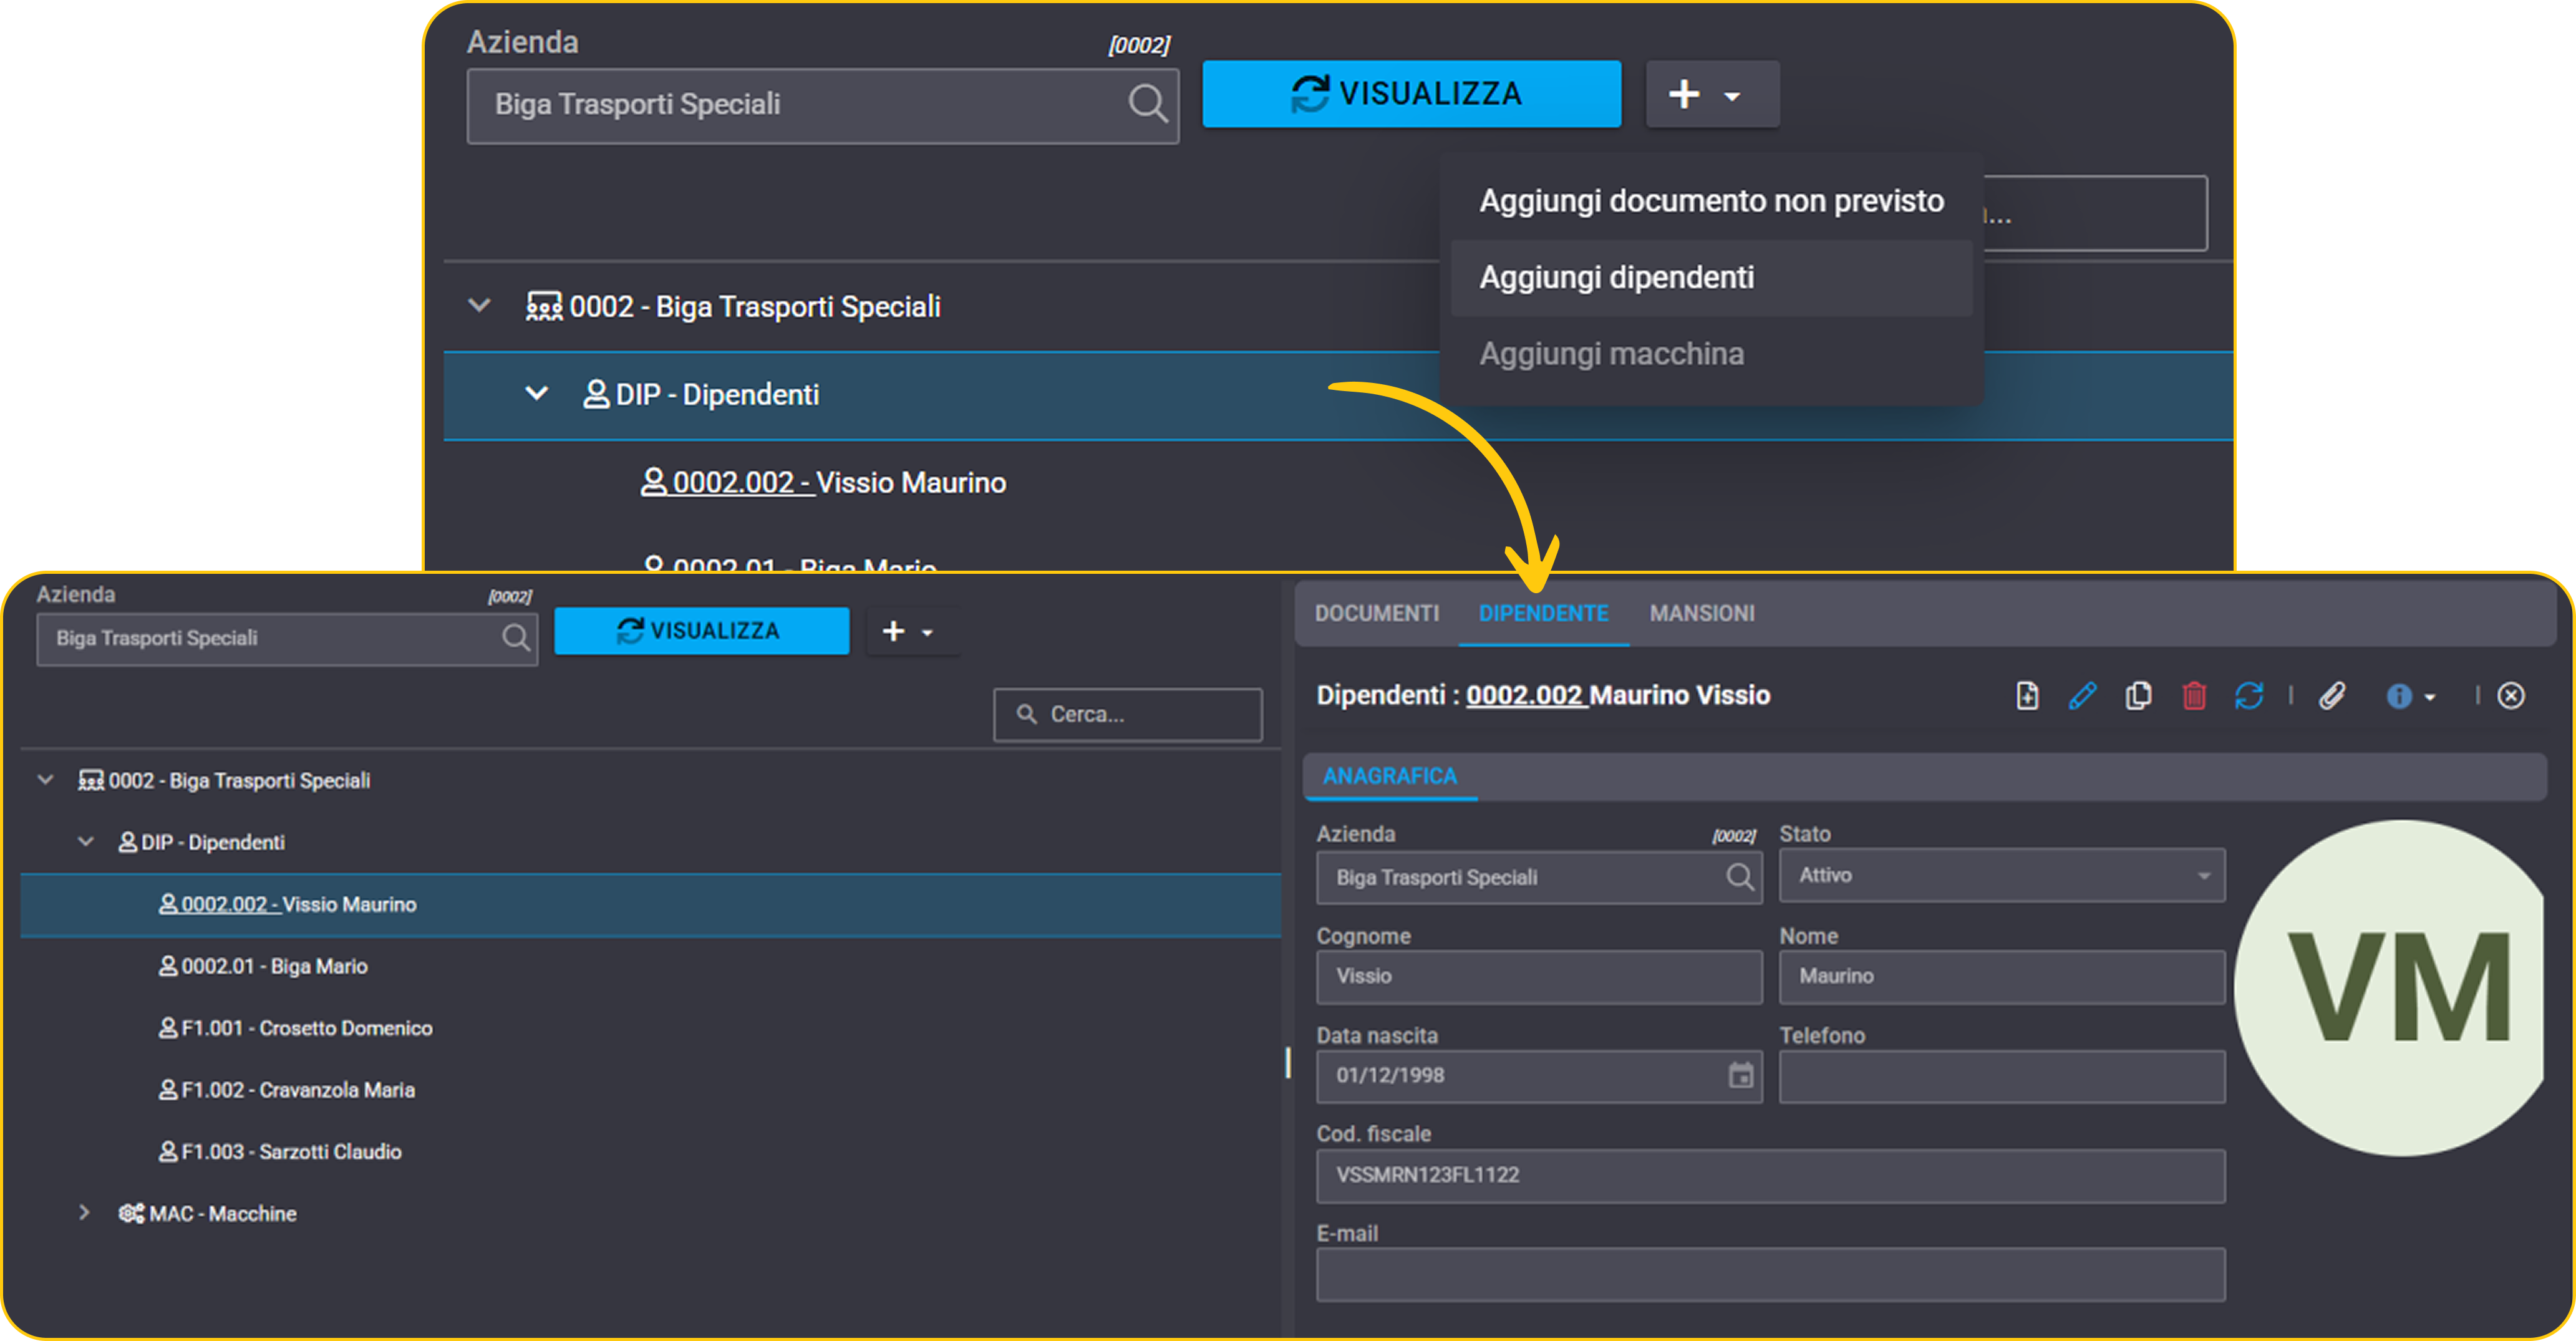Click the Azienda input field in the top view
Viewport: 2576px width, 1341px height.
(x=823, y=106)
